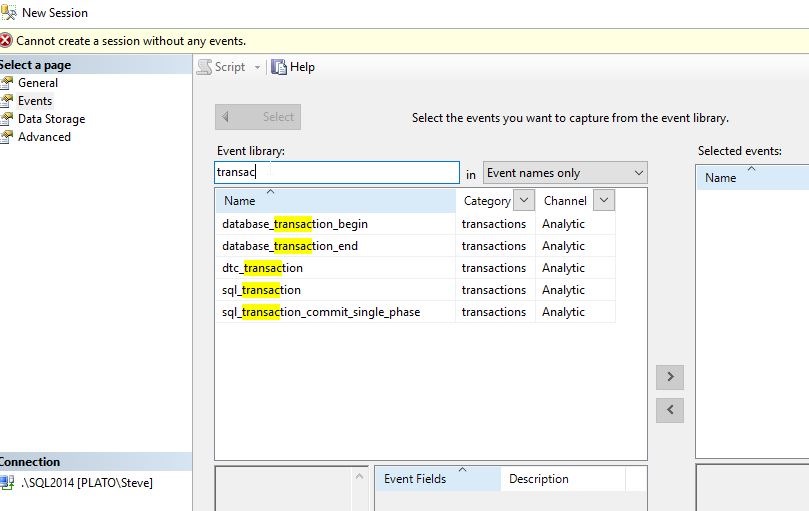Open the General page
The width and height of the screenshot is (809, 511).
point(38,83)
